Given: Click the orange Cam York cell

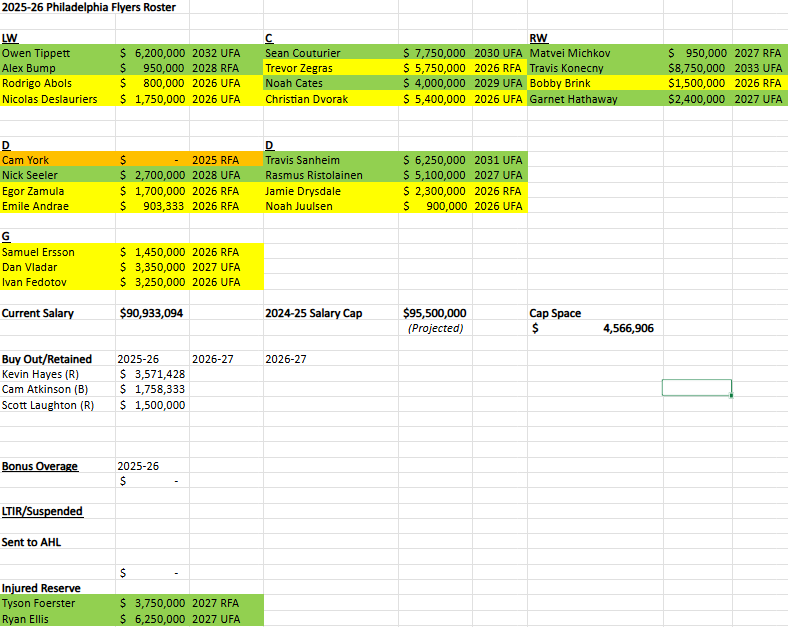Looking at the screenshot, I should 58,160.
